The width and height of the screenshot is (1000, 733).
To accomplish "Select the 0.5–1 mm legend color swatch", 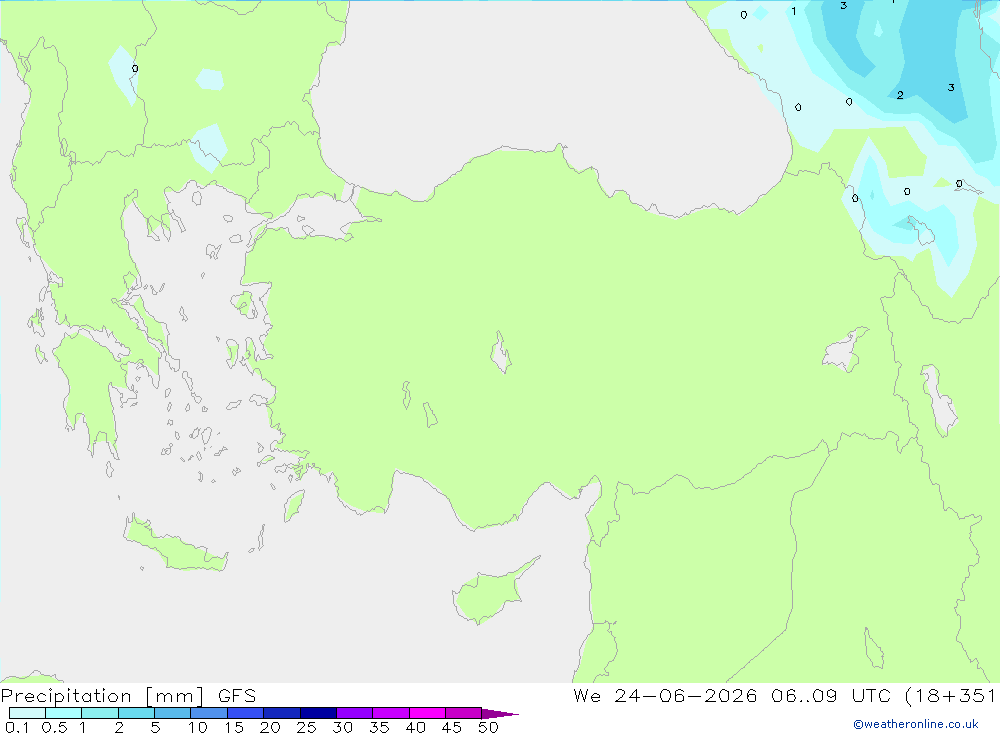I will [64, 713].
